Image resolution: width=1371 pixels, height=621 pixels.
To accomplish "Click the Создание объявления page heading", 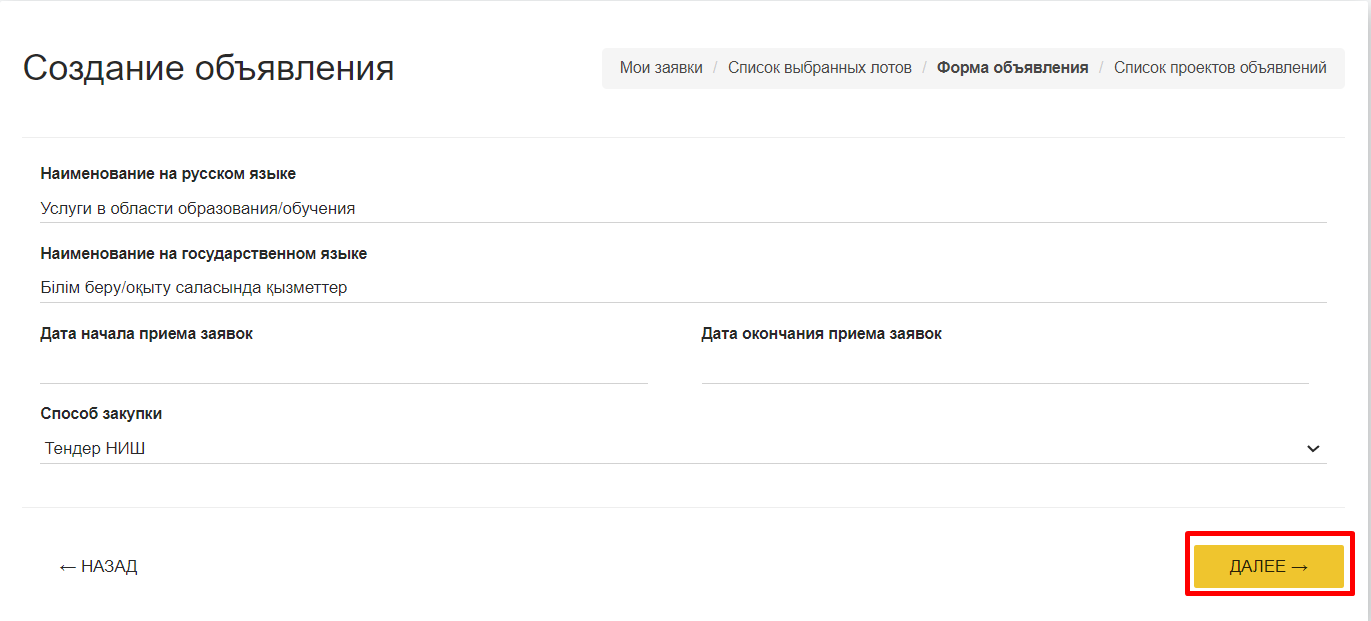I will (208, 68).
